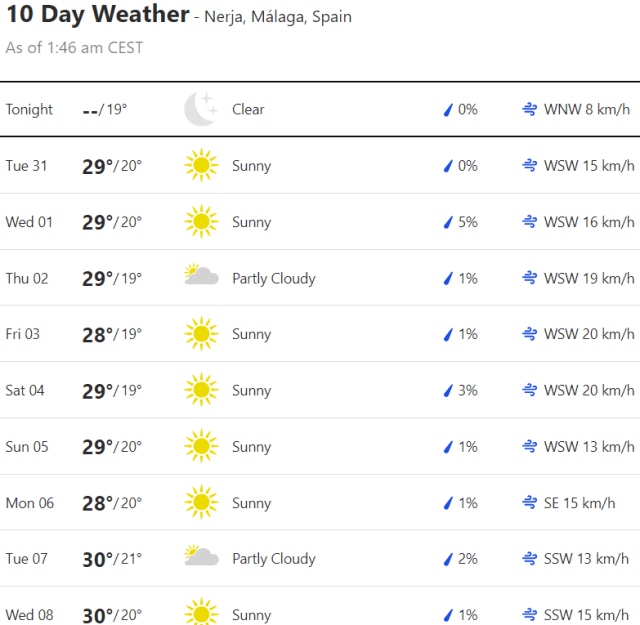640x625 pixels.
Task: Expand the Tonight forecast row
Action: [x=320, y=110]
